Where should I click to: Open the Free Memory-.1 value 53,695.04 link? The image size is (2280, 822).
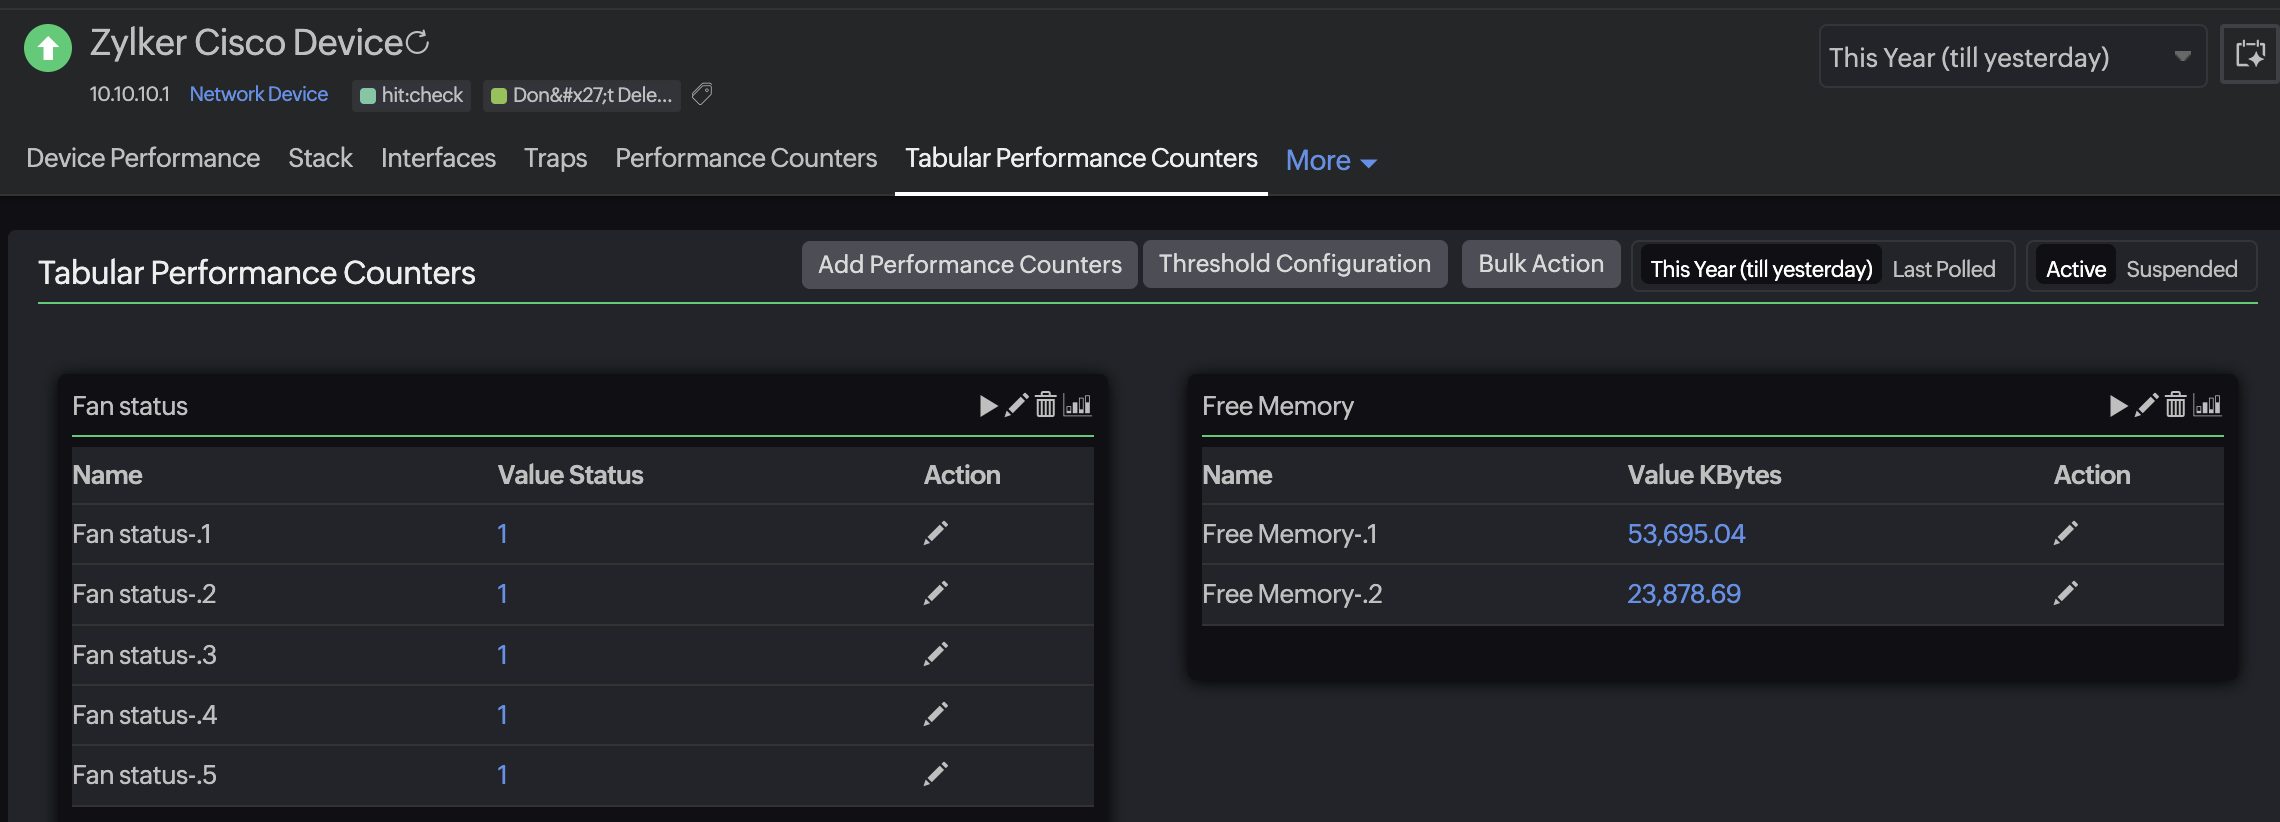coord(1685,534)
